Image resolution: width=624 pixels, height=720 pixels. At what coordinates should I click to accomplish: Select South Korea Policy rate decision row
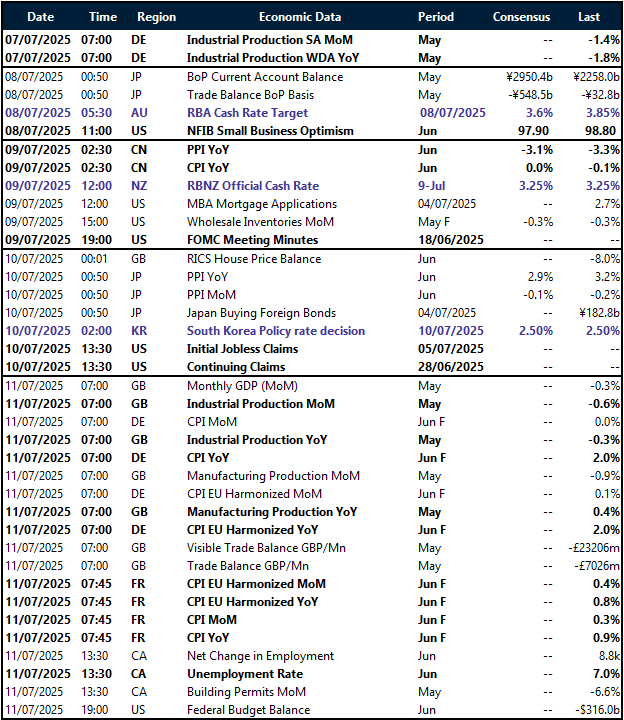coord(276,331)
